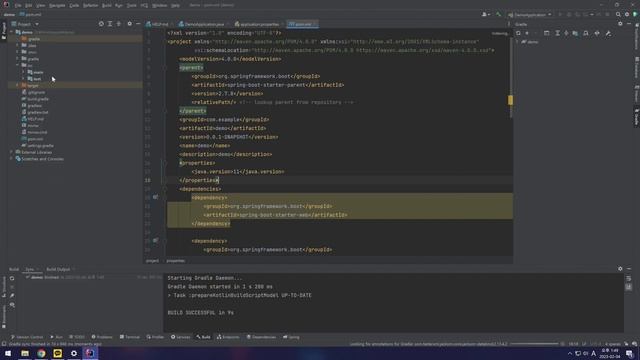640x360 pixels.
Task: Expand External Libraries node
Action: (11, 152)
